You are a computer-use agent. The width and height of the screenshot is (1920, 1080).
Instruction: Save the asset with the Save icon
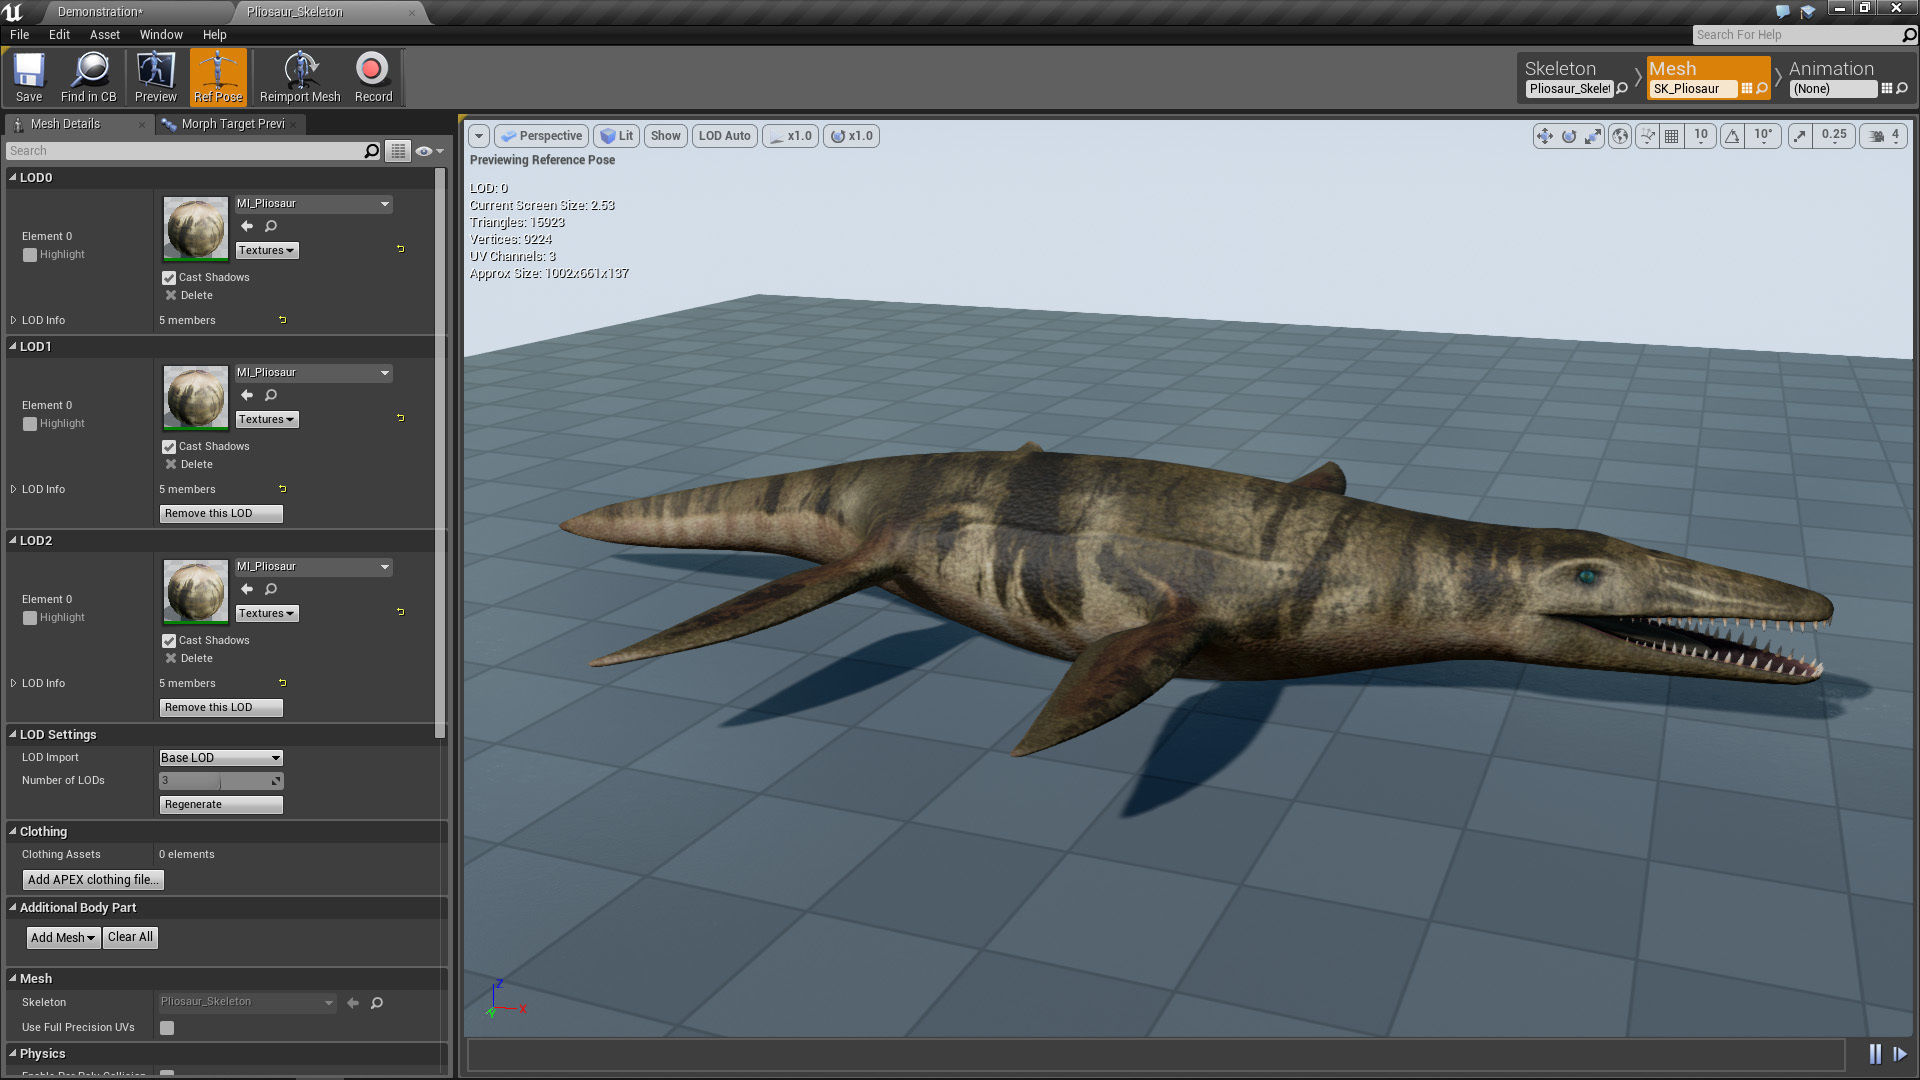(29, 77)
